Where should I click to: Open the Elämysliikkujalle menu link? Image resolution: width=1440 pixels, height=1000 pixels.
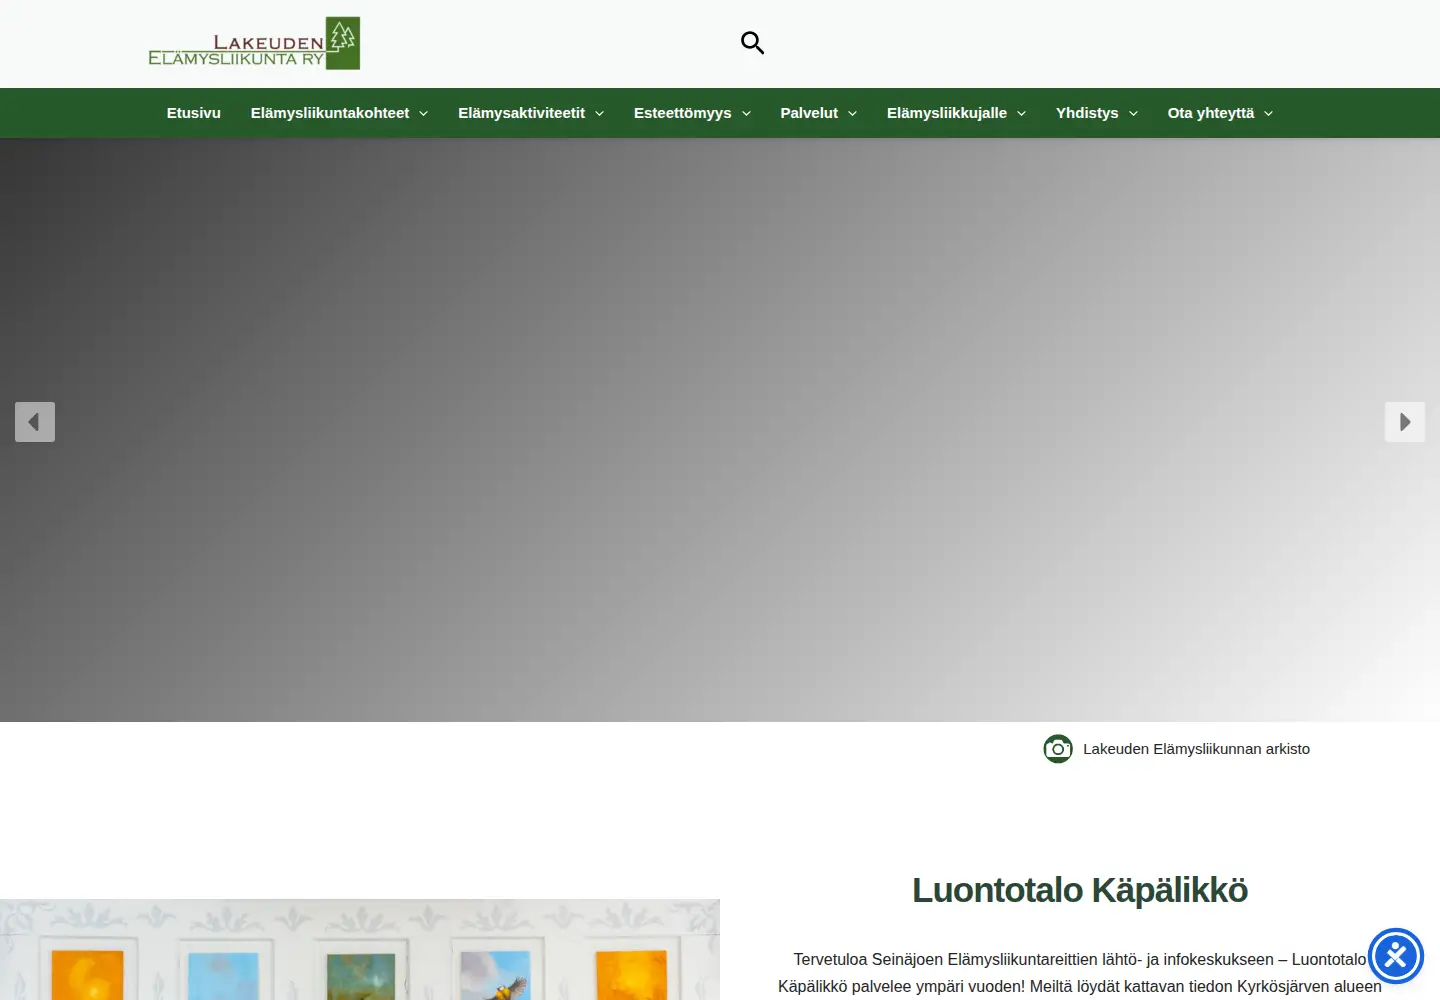[x=947, y=113]
